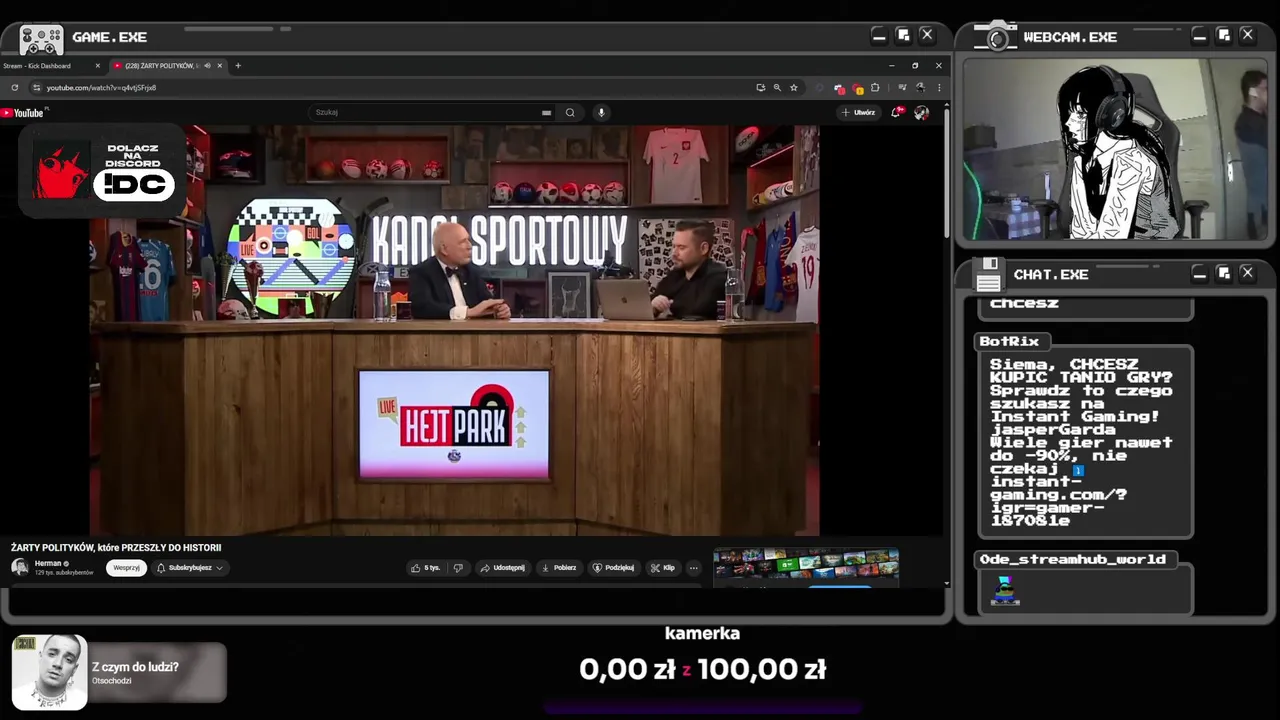Click the Podziękuj thanks button
The image size is (1280, 720).
614,568
